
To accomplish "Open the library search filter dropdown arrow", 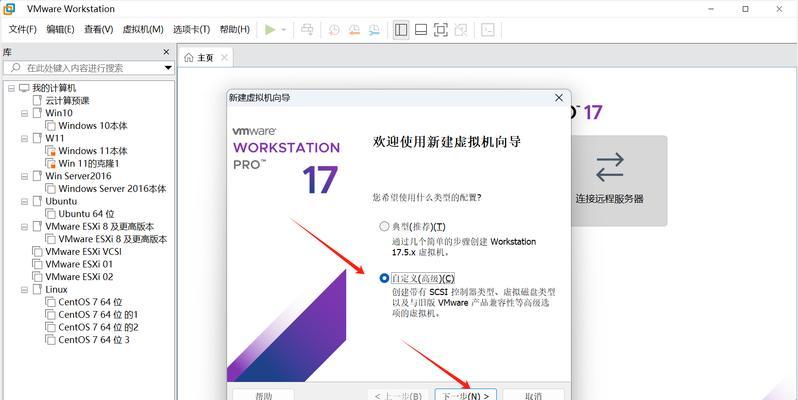I will click(168, 68).
